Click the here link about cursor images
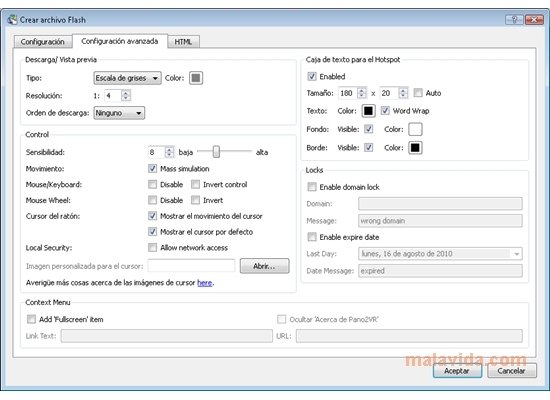 (204, 283)
